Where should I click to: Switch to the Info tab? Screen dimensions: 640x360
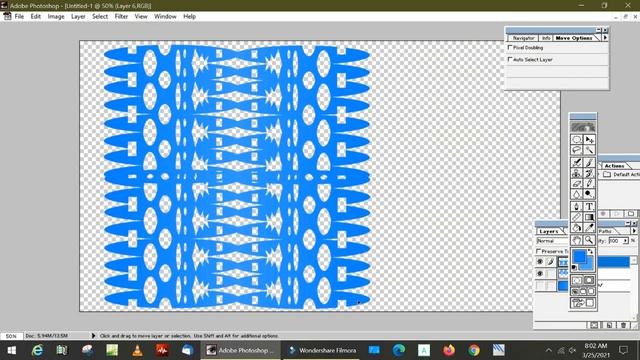tap(546, 38)
